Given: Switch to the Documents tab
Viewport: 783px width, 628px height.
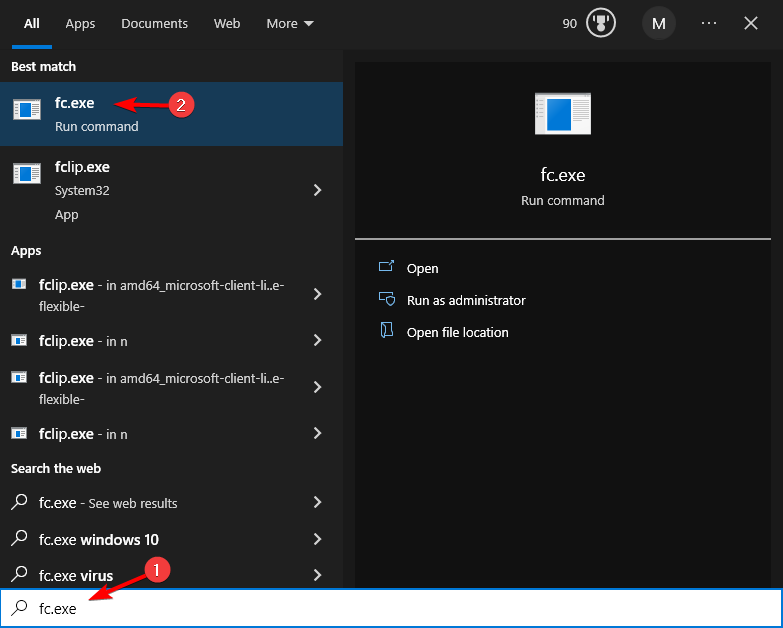Looking at the screenshot, I should click(154, 23).
